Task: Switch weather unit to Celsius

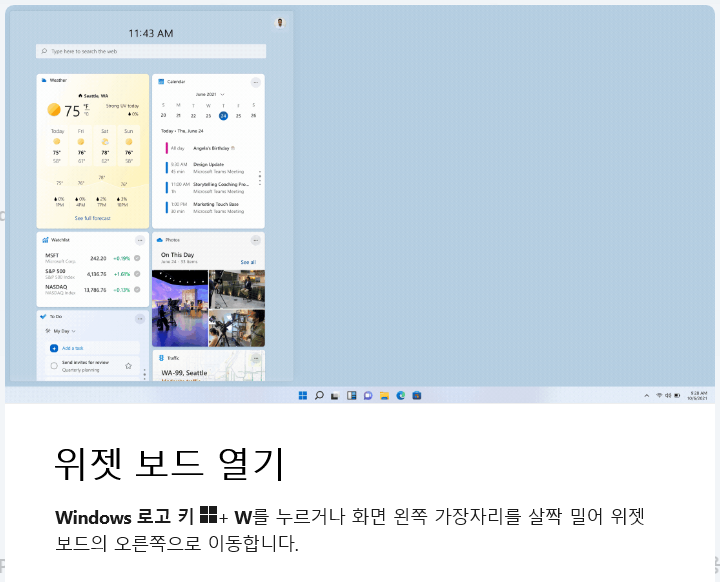Action: point(86,113)
